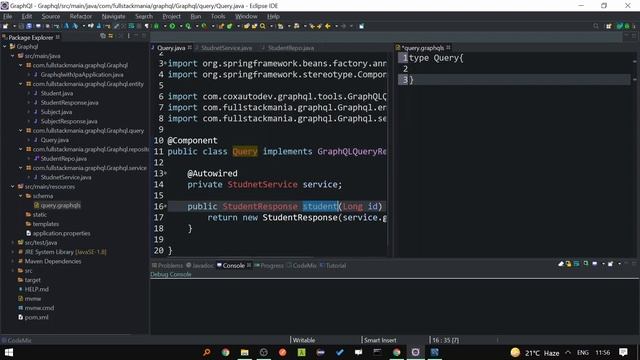This screenshot has width=640, height=360.
Task: Click the New file toolbar icon
Action: click(5, 26)
